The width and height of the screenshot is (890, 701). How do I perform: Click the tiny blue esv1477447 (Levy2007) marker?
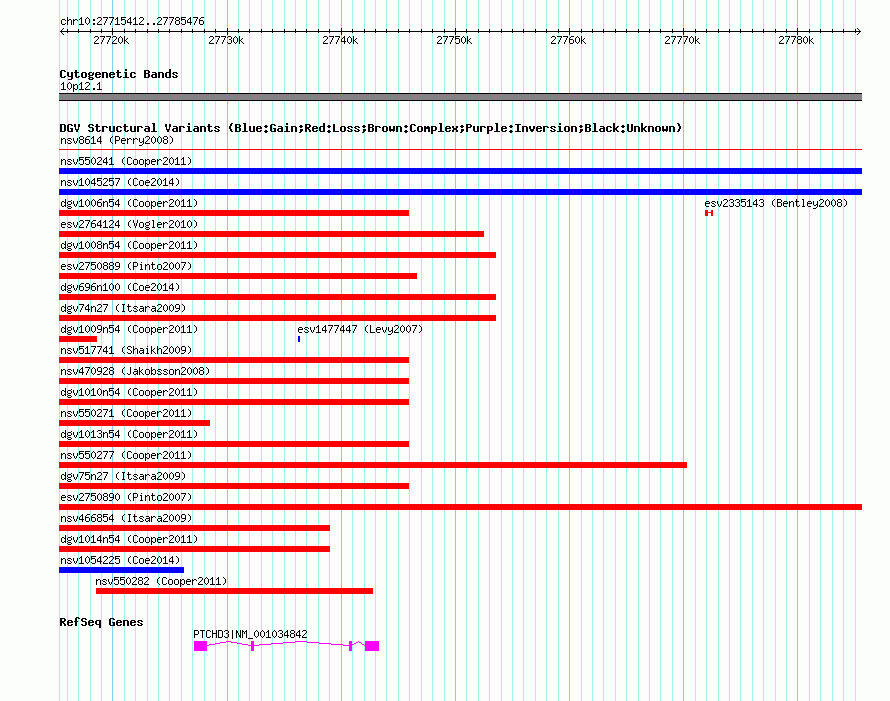click(x=299, y=339)
